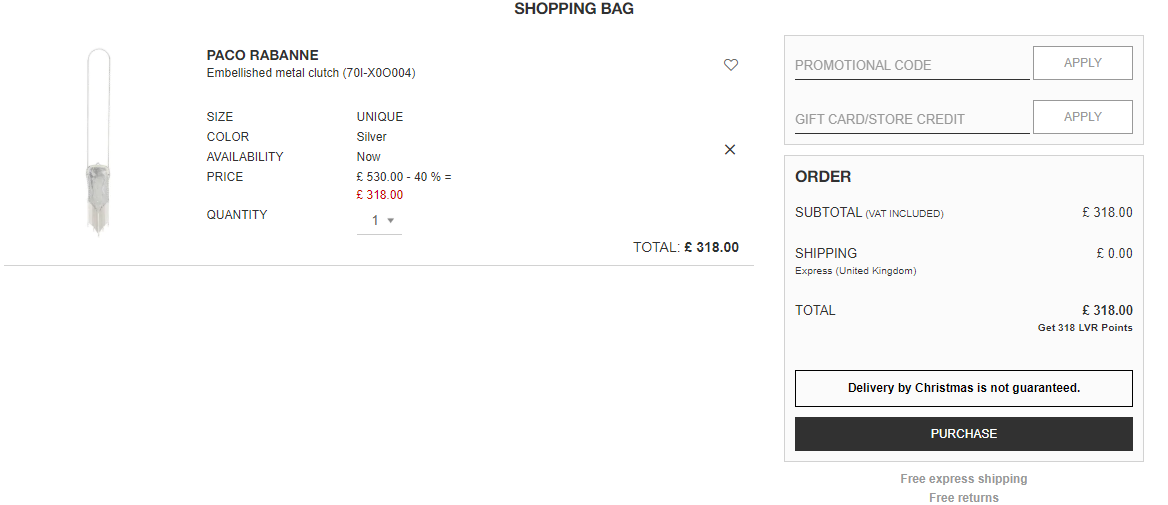The image size is (1168, 505).
Task: Apply the gift card or store credit
Action: tap(1082, 117)
